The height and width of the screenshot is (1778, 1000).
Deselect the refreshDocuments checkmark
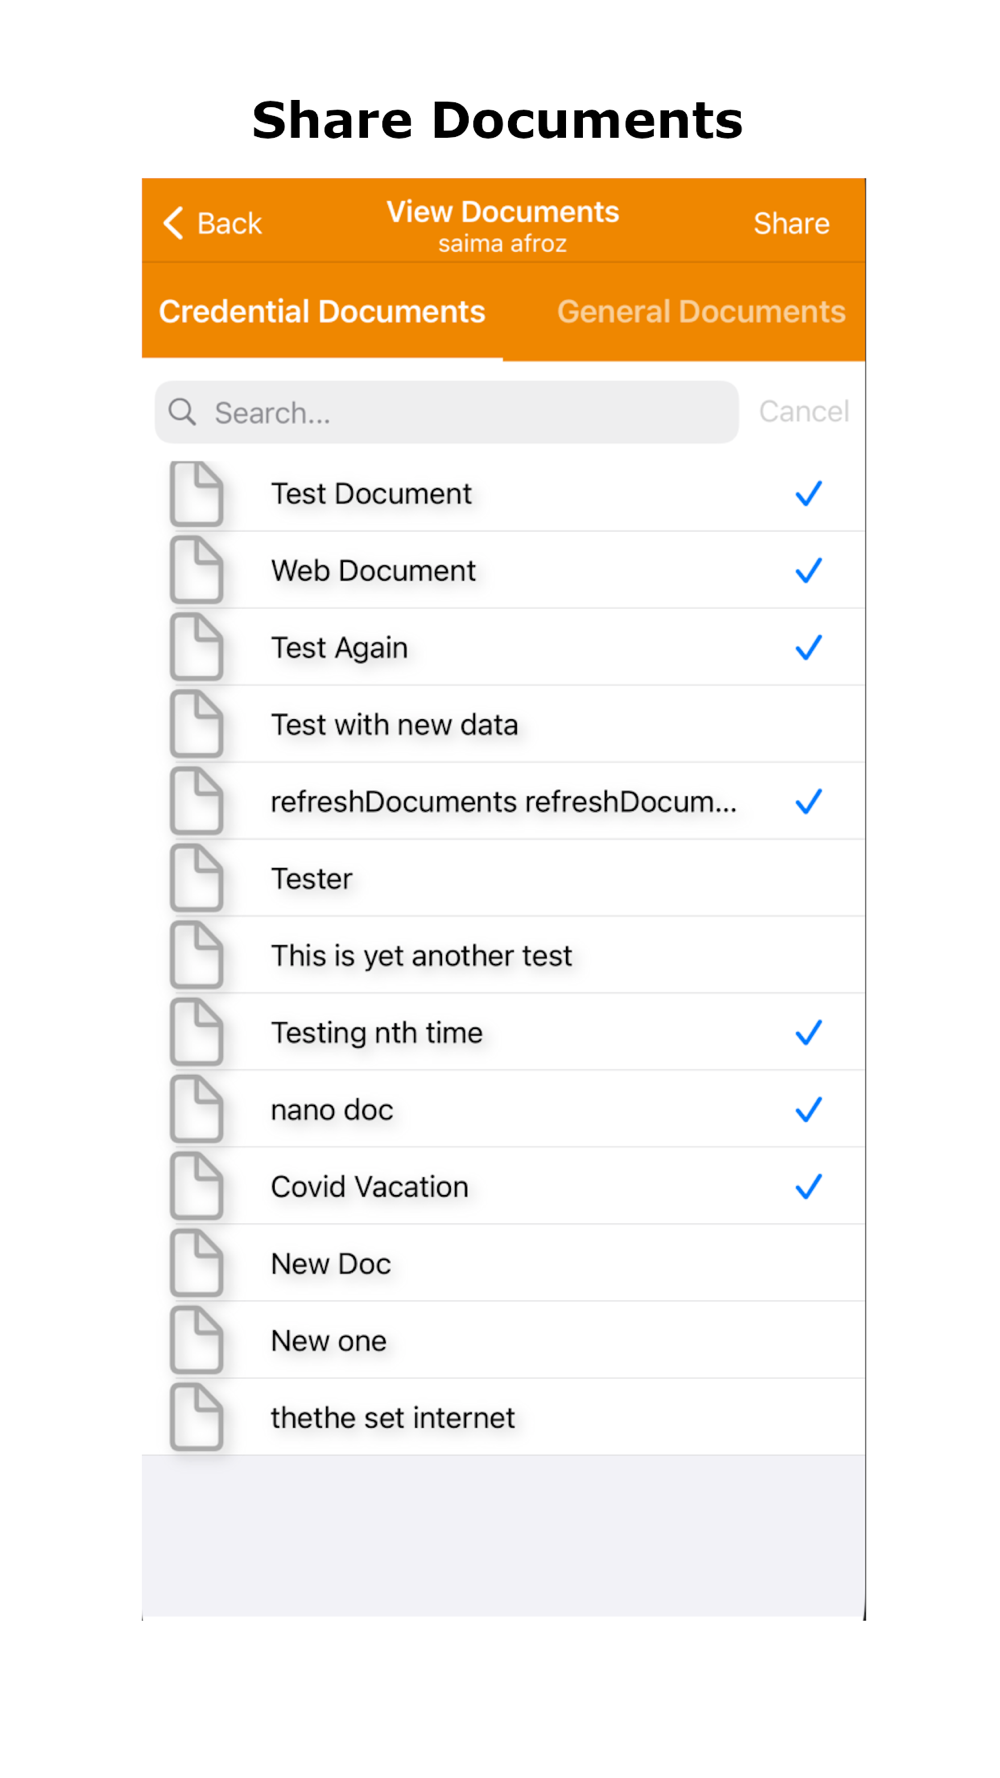click(808, 801)
